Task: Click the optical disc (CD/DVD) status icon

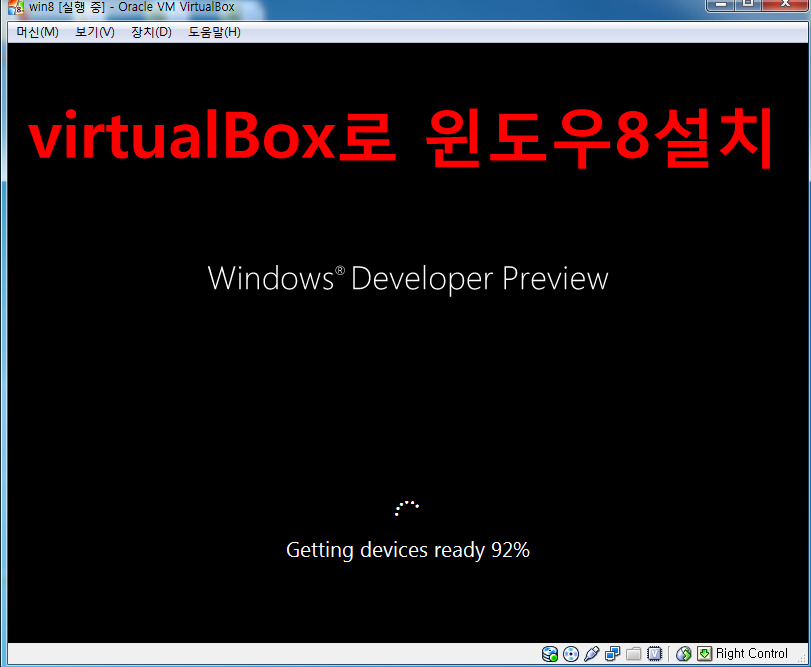Action: click(571, 654)
